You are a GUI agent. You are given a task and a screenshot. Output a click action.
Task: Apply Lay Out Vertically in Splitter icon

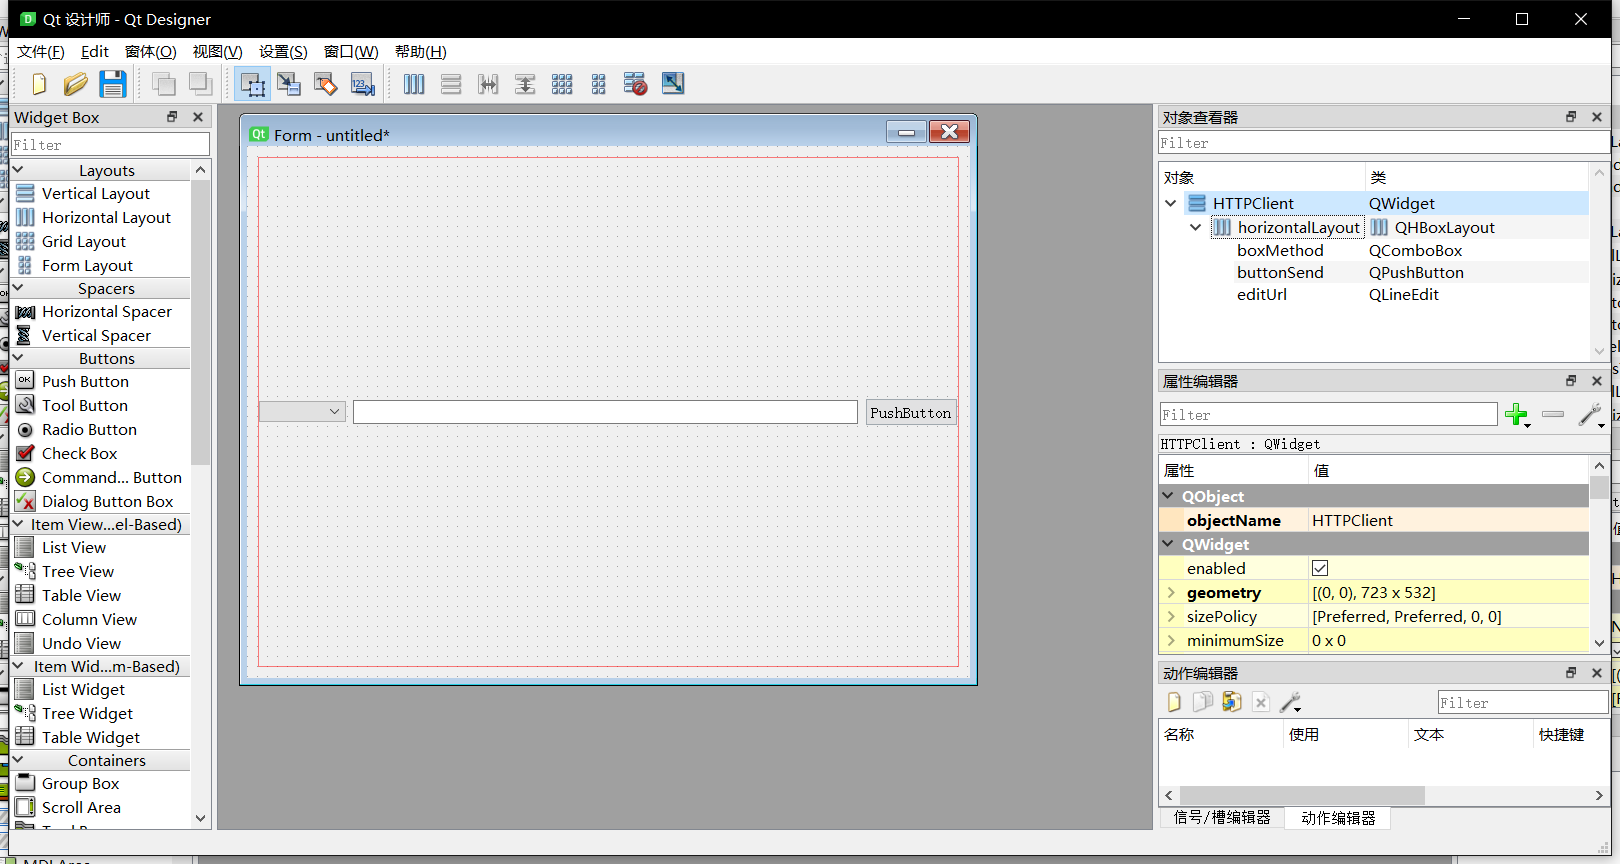[525, 84]
